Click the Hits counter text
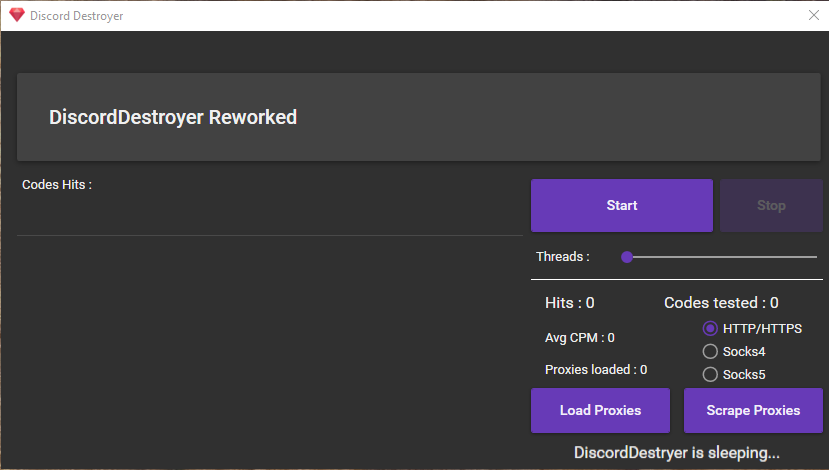Viewport: 829px width, 470px height. pyautogui.click(x=570, y=302)
